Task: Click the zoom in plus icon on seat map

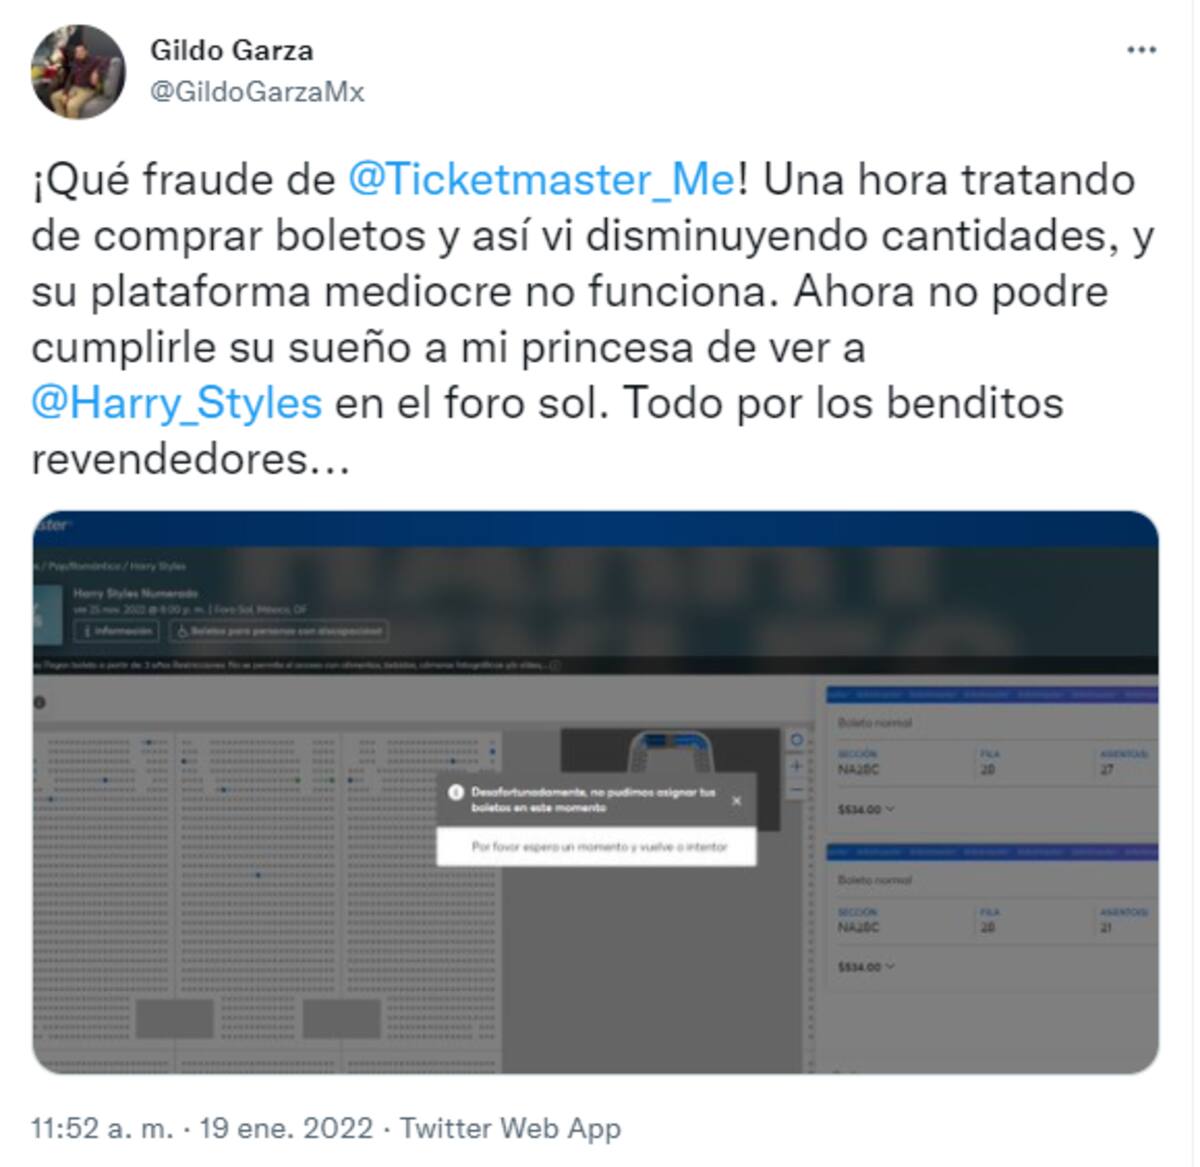Action: point(797,766)
